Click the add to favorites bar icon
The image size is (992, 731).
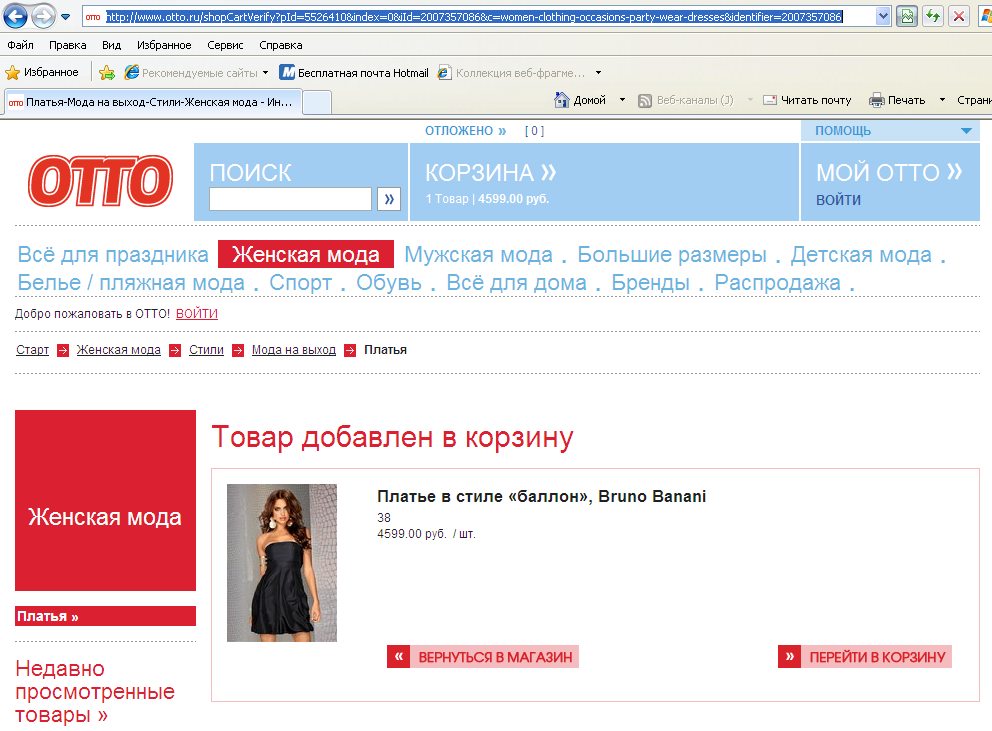tap(107, 73)
